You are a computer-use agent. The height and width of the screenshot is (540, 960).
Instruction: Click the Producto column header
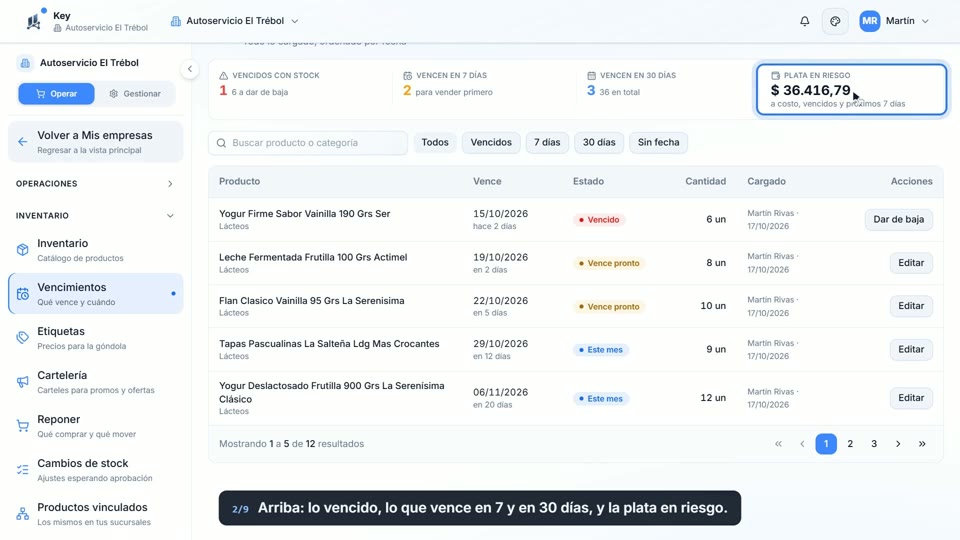point(239,181)
